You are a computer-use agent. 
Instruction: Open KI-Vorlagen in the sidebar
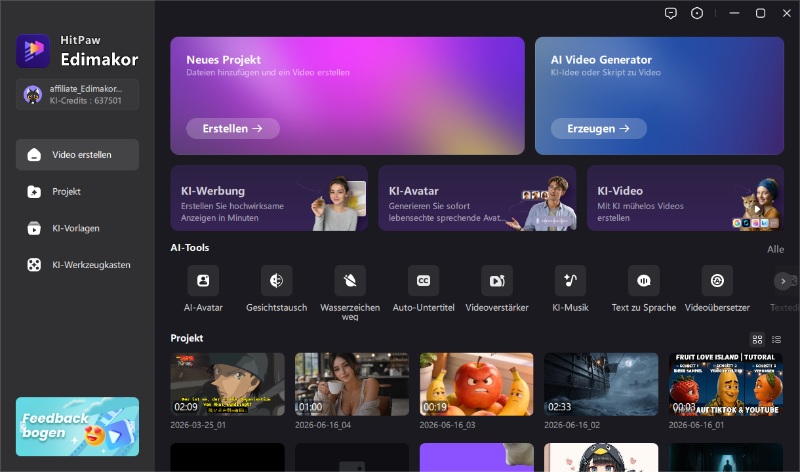coord(78,229)
